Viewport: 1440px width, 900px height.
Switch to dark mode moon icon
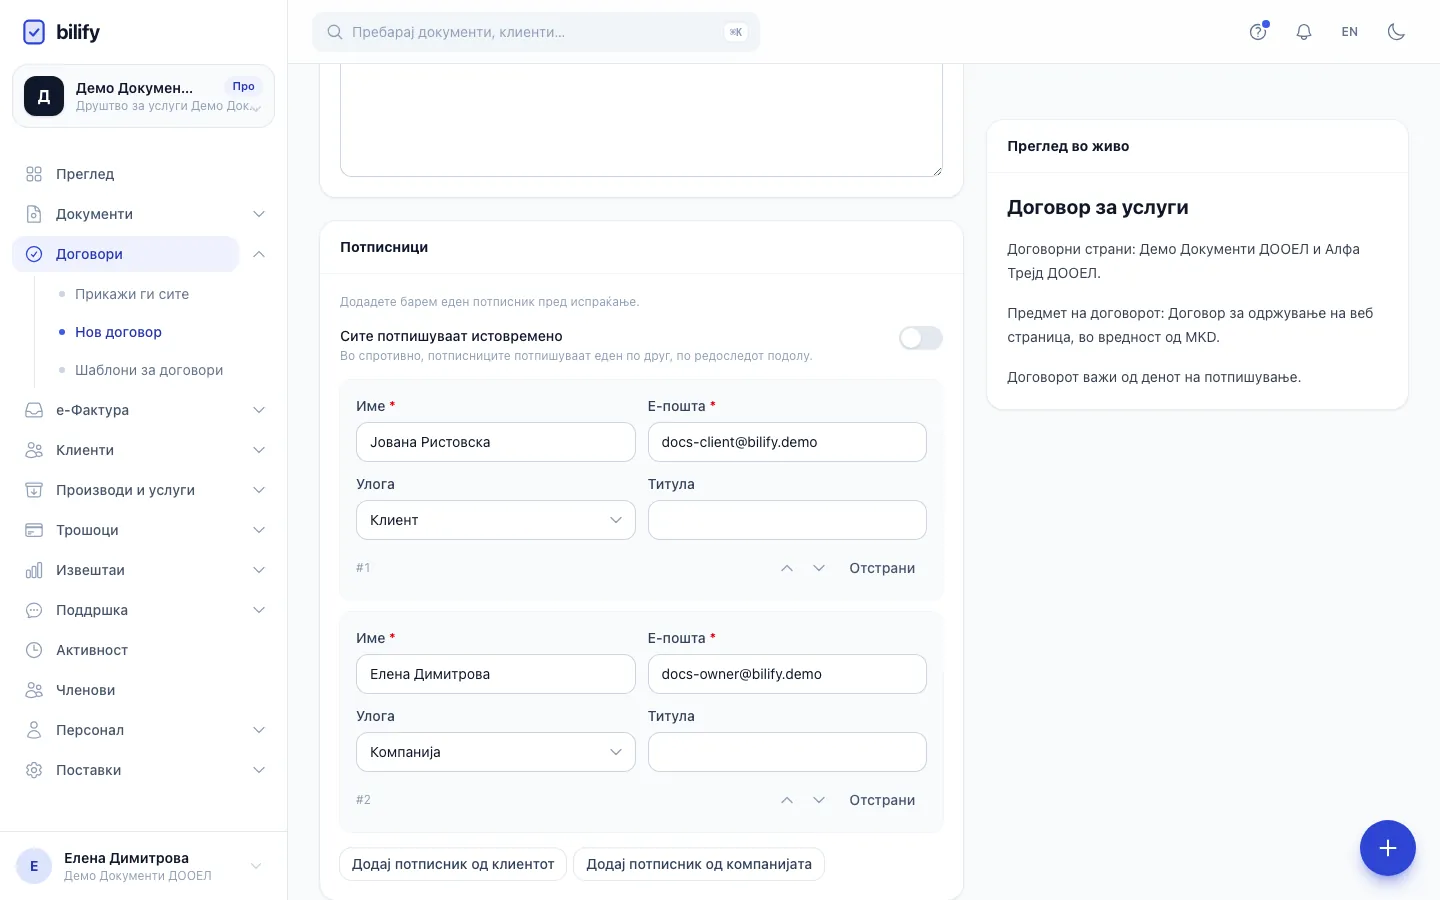(1396, 32)
